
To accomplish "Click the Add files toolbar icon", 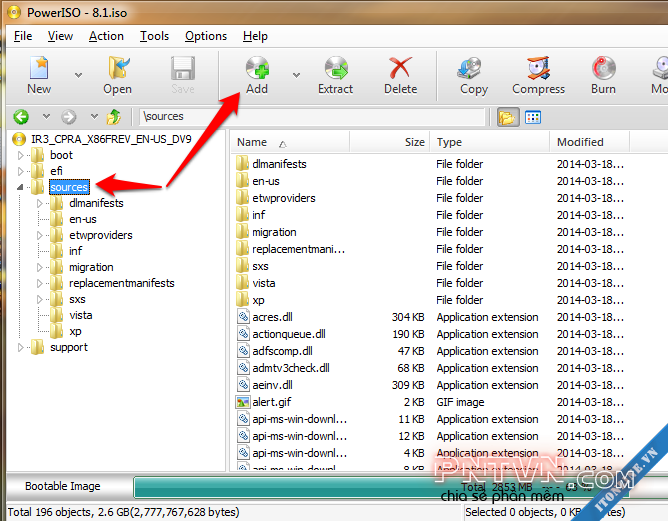I will coord(257,68).
